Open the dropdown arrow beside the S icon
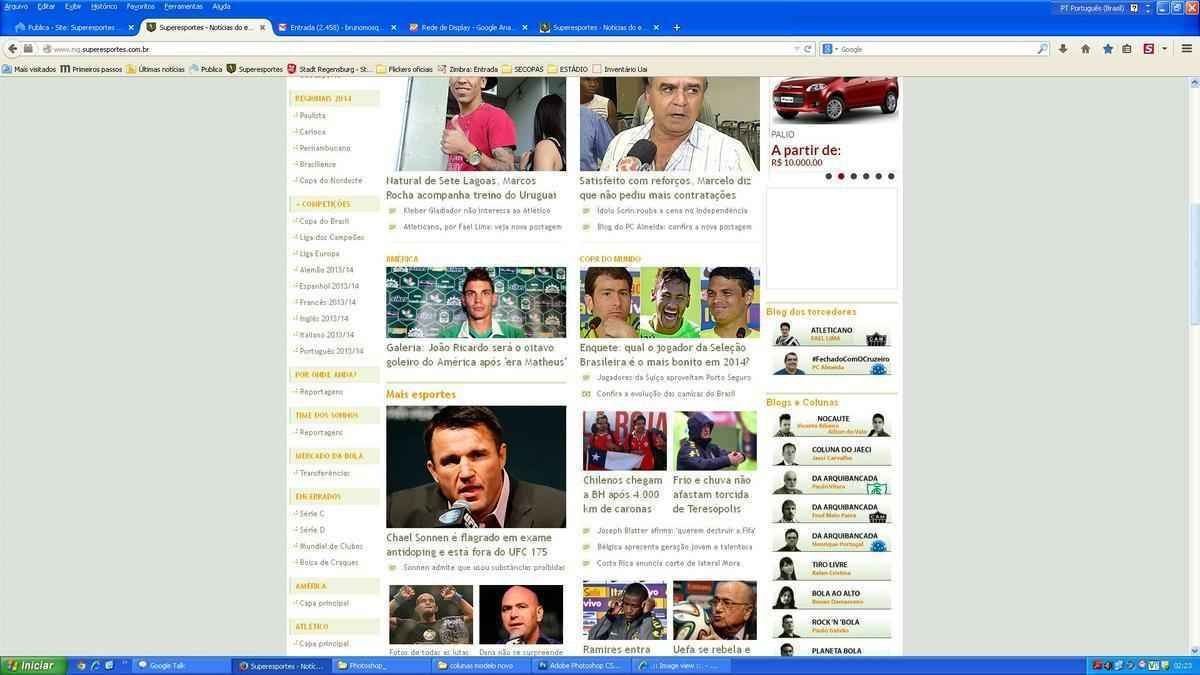The image size is (1200, 675). click(x=1164, y=49)
